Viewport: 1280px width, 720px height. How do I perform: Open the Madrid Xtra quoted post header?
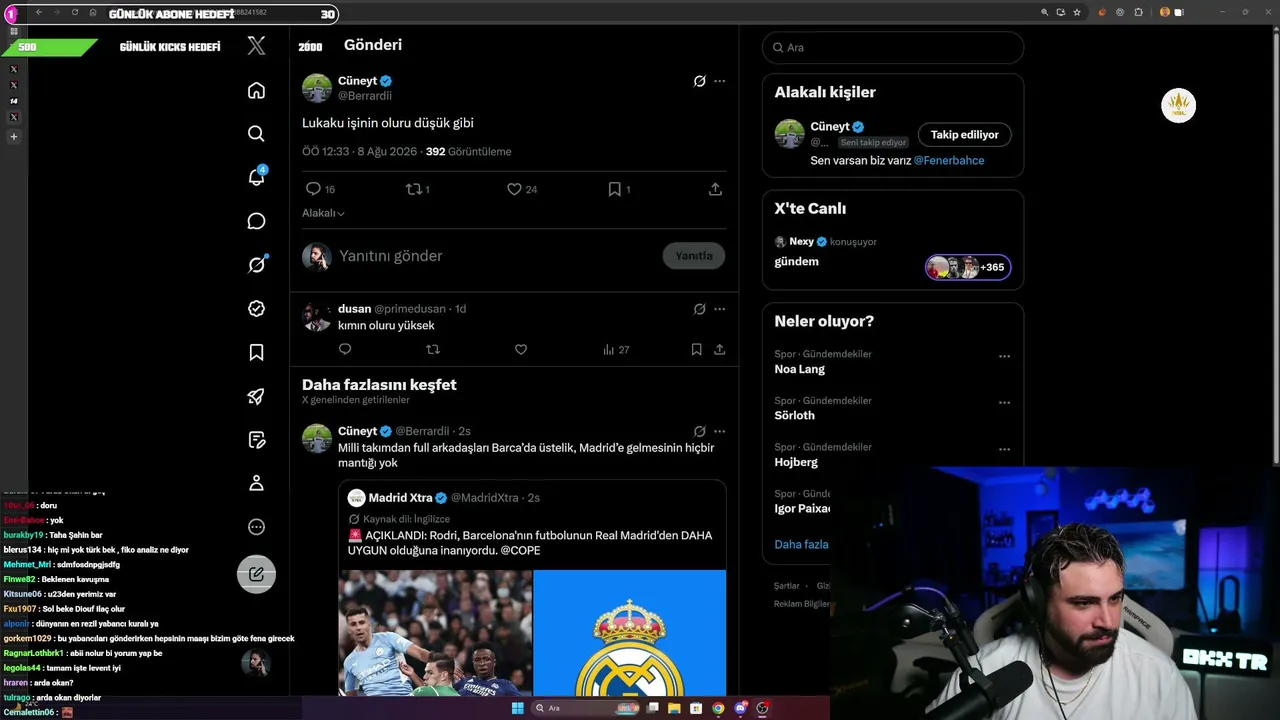pos(444,498)
